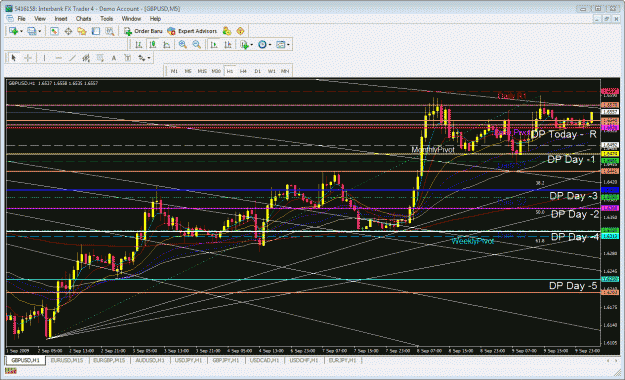The height and width of the screenshot is (380, 625).
Task: Switch chart to bar chart style
Action: click(139, 45)
